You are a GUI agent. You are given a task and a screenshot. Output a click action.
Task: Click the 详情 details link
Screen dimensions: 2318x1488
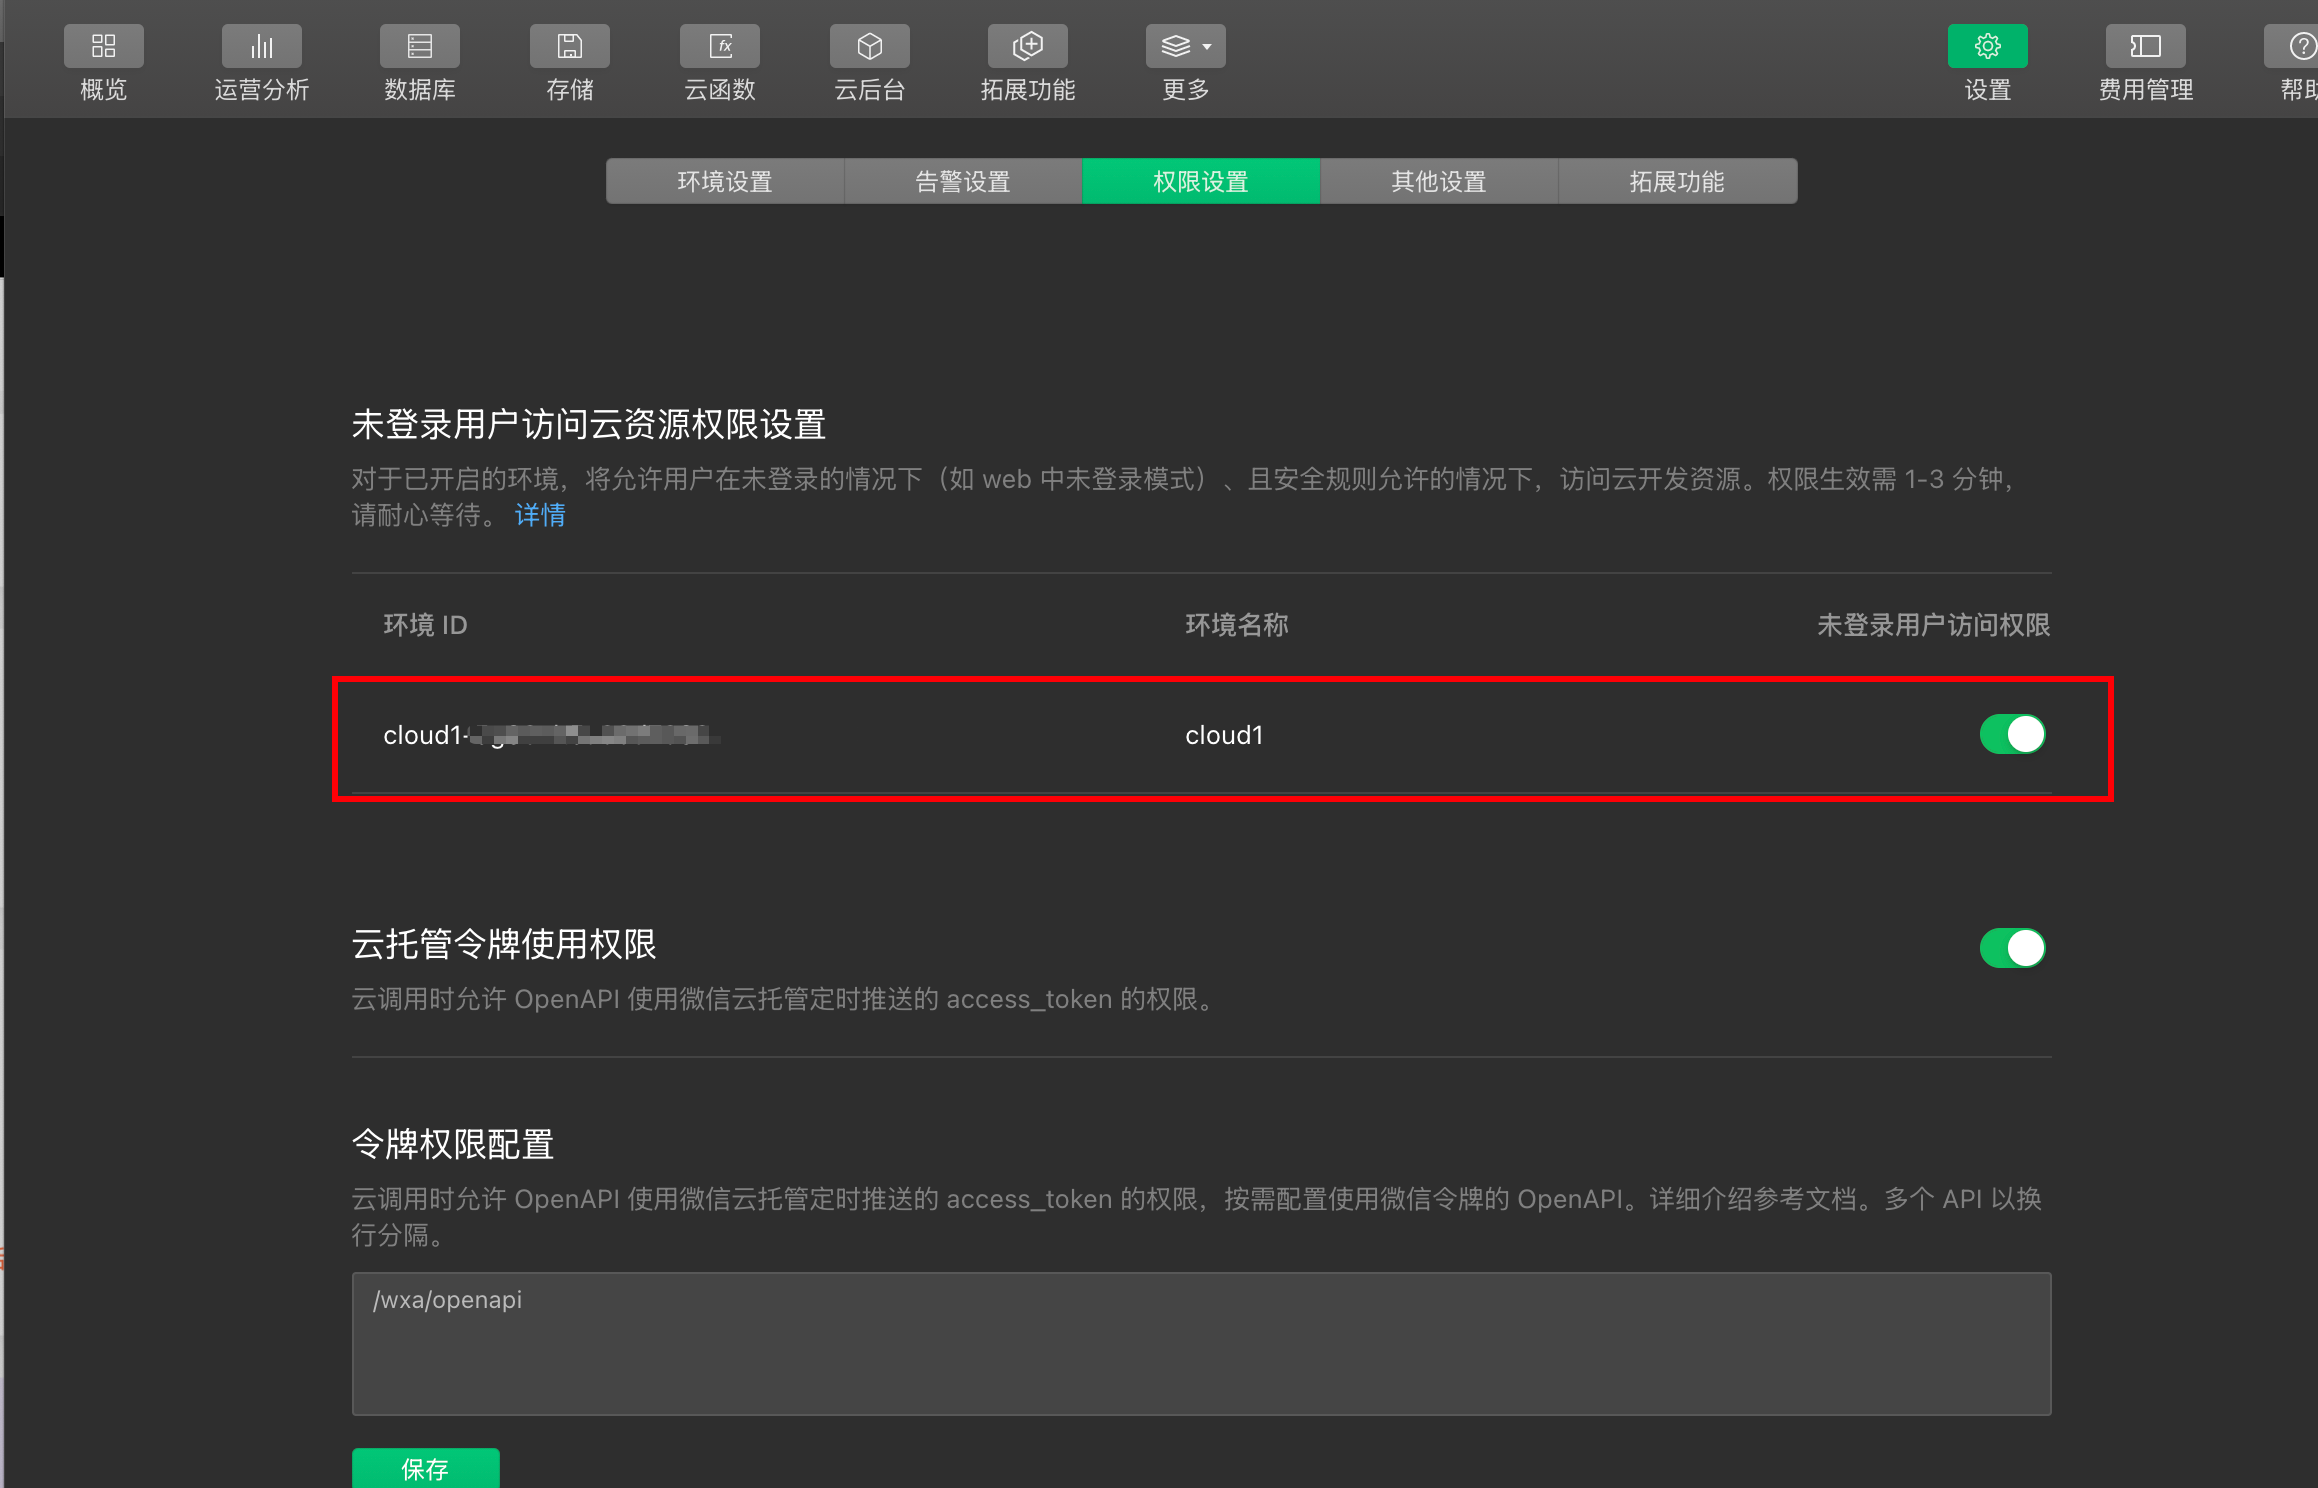pyautogui.click(x=540, y=516)
